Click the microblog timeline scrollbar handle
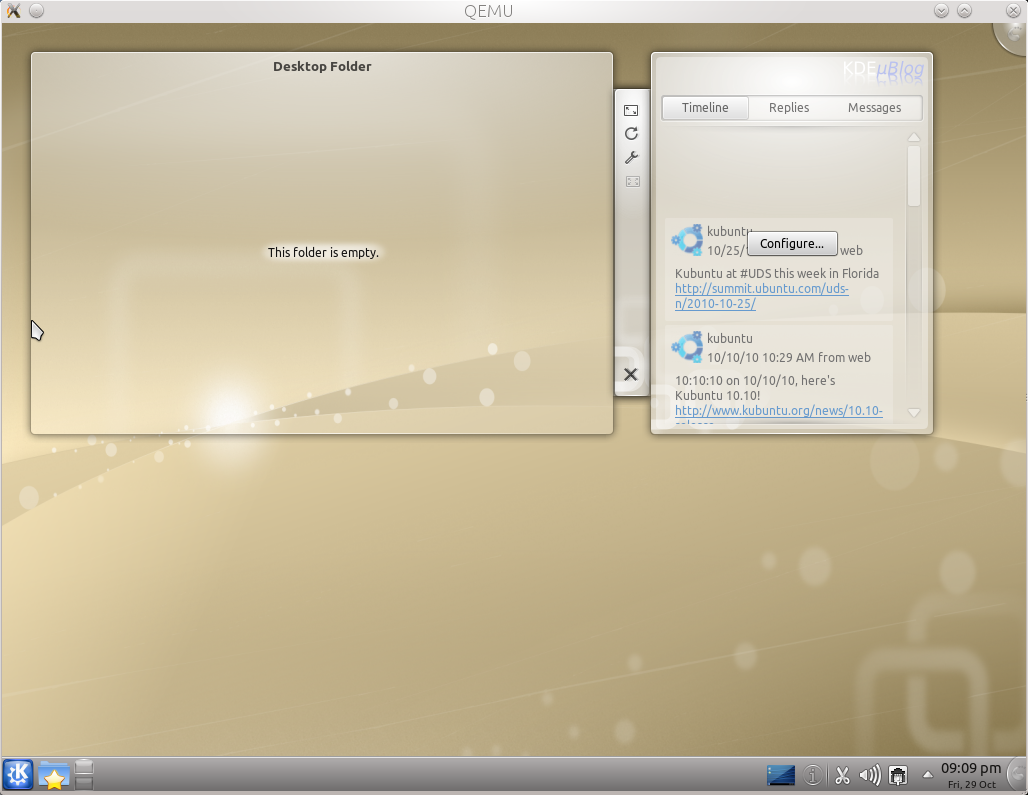The width and height of the screenshot is (1028, 795). tap(914, 176)
